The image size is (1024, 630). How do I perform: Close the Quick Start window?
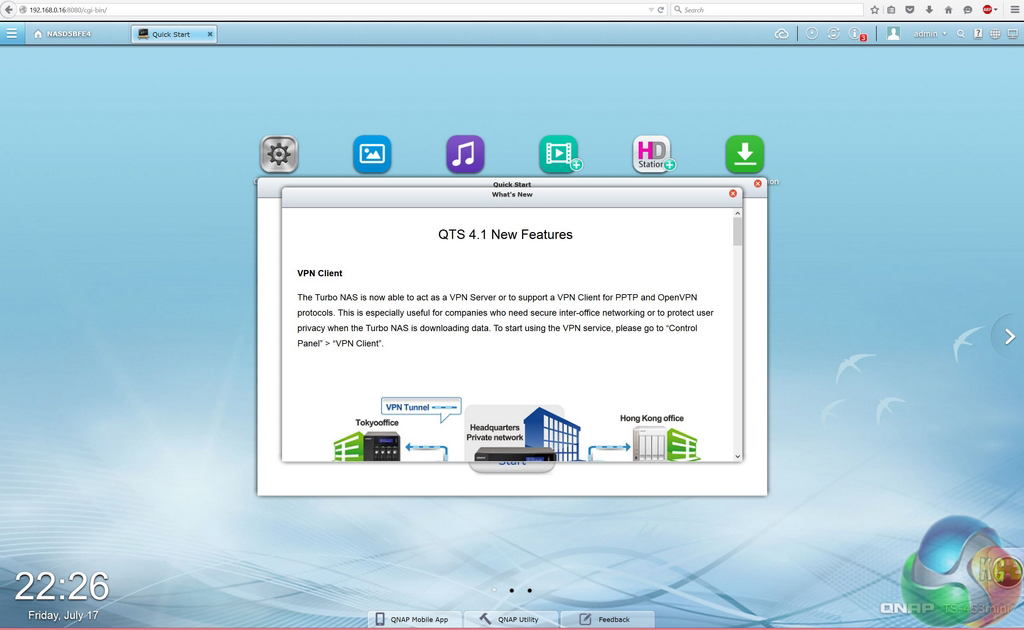[x=758, y=183]
